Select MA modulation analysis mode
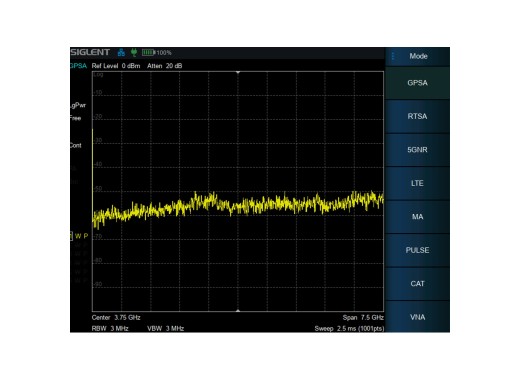 417,217
